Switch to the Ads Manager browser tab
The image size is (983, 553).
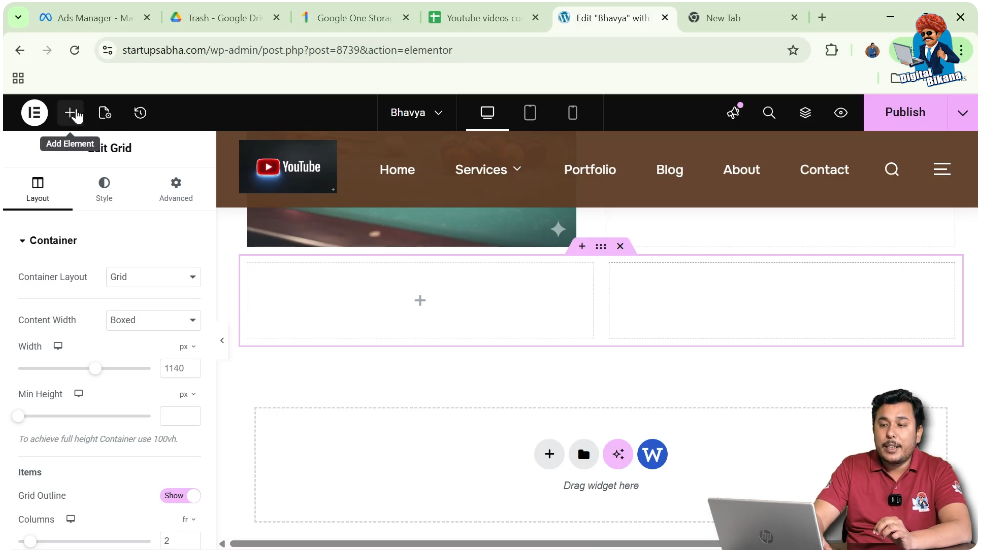coord(95,18)
